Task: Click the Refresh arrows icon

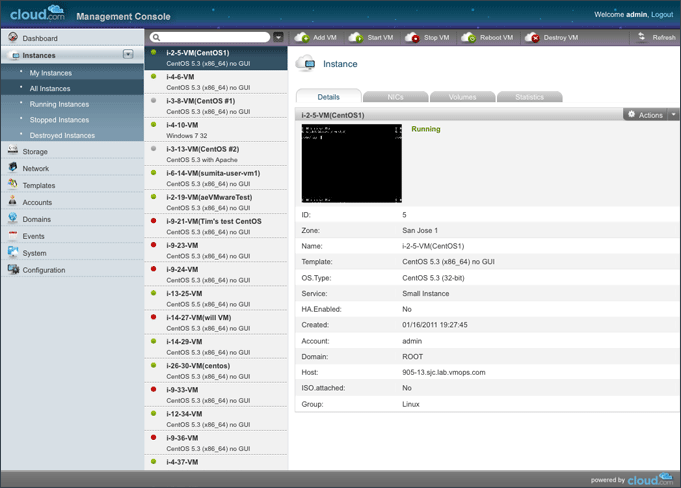Action: click(641, 37)
